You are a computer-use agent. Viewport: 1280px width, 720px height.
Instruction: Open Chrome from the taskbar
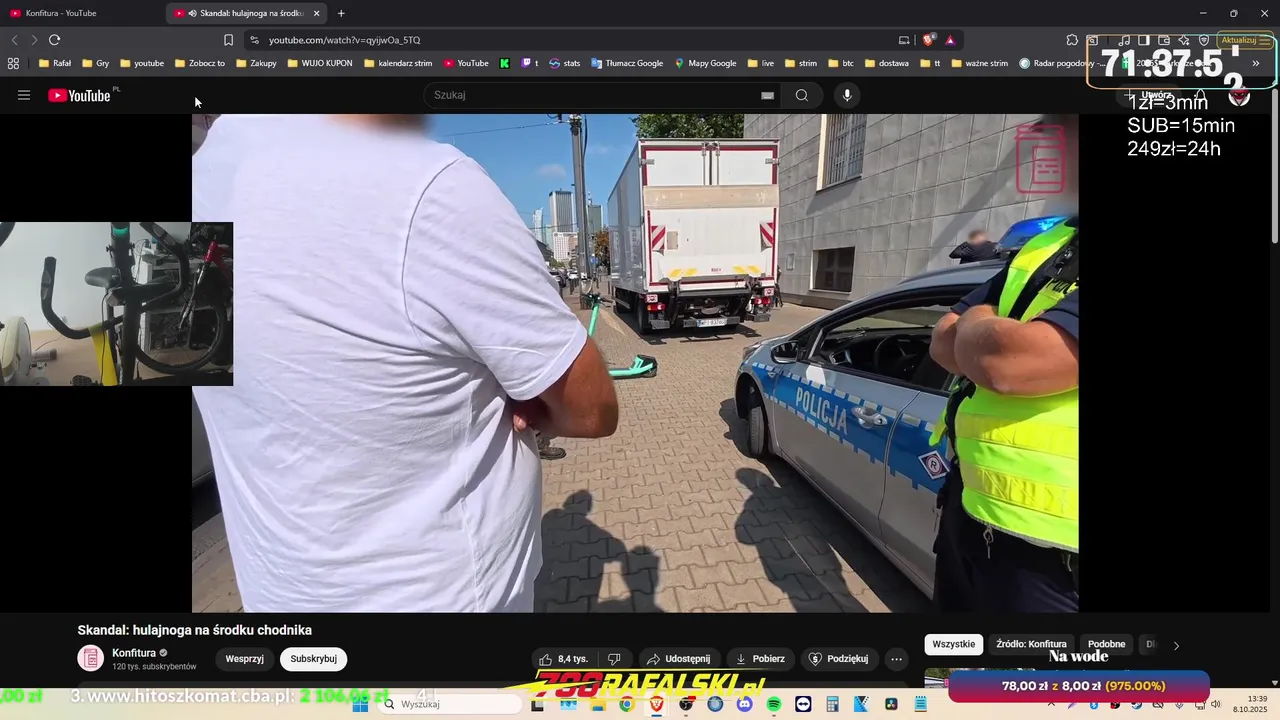(626, 704)
